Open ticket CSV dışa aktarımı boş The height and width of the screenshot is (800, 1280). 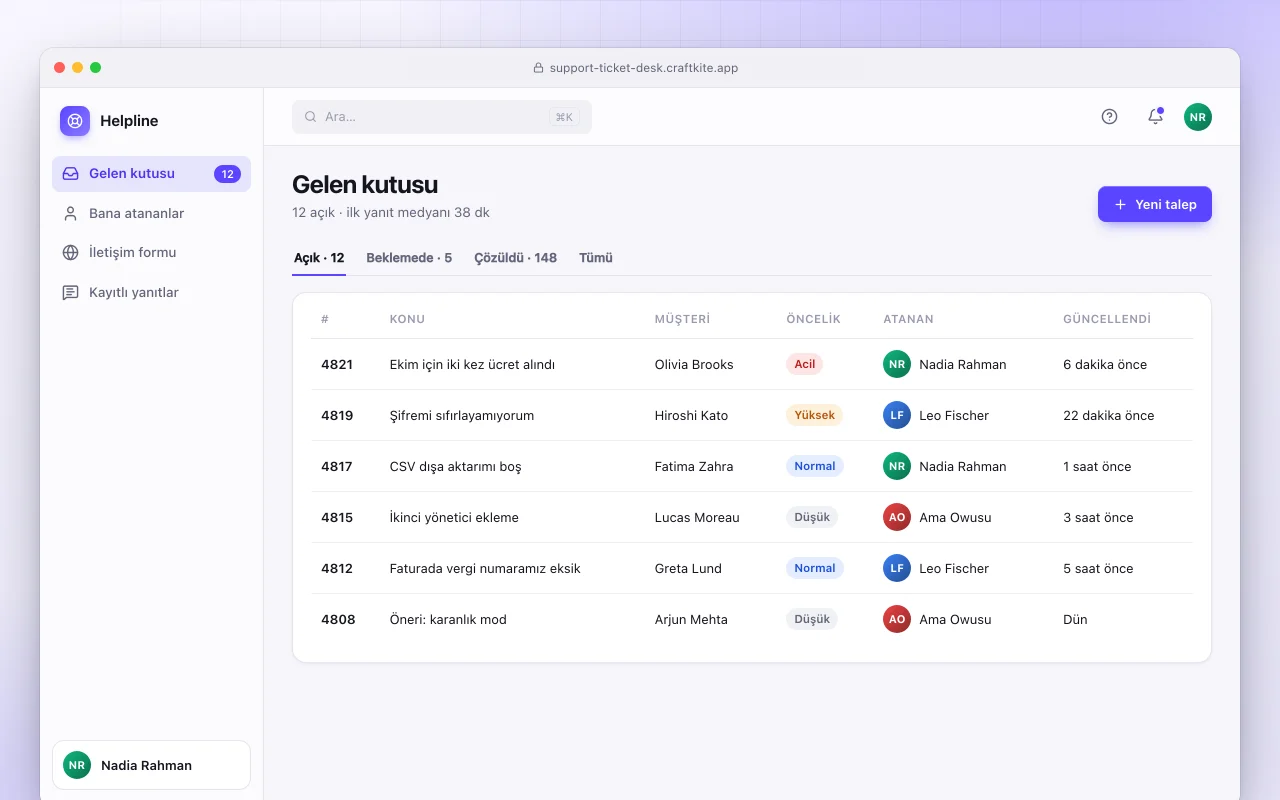point(455,467)
